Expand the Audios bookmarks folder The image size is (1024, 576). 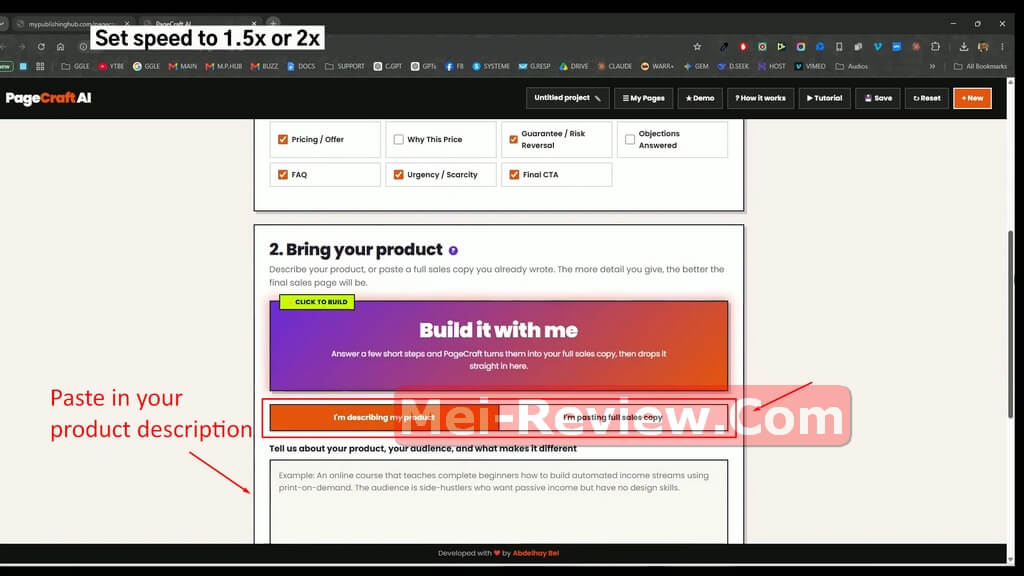tap(852, 66)
